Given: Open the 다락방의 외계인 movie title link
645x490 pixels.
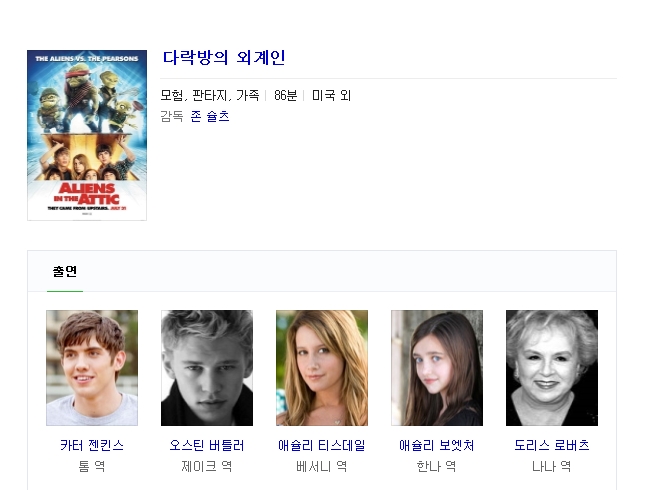Looking at the screenshot, I should point(224,58).
